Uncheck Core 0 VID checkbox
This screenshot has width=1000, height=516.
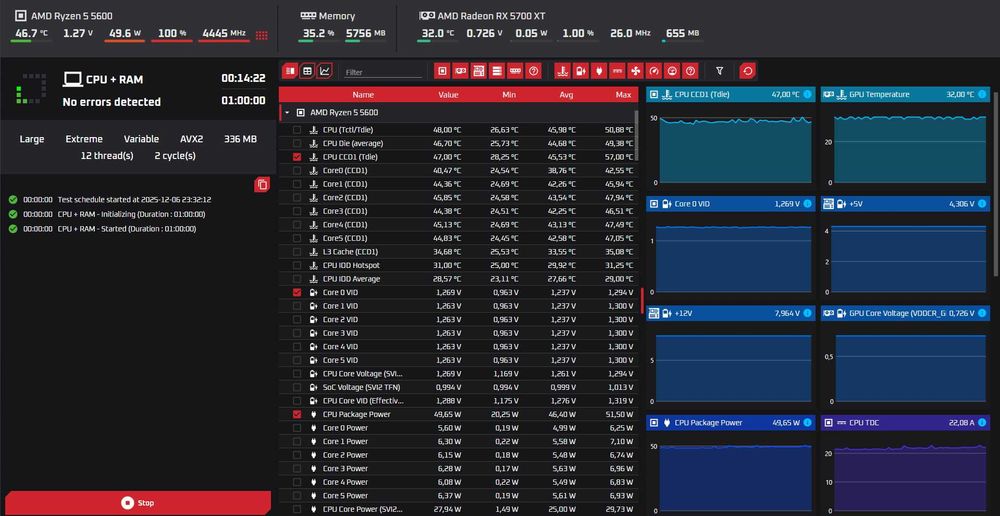pyautogui.click(x=297, y=292)
